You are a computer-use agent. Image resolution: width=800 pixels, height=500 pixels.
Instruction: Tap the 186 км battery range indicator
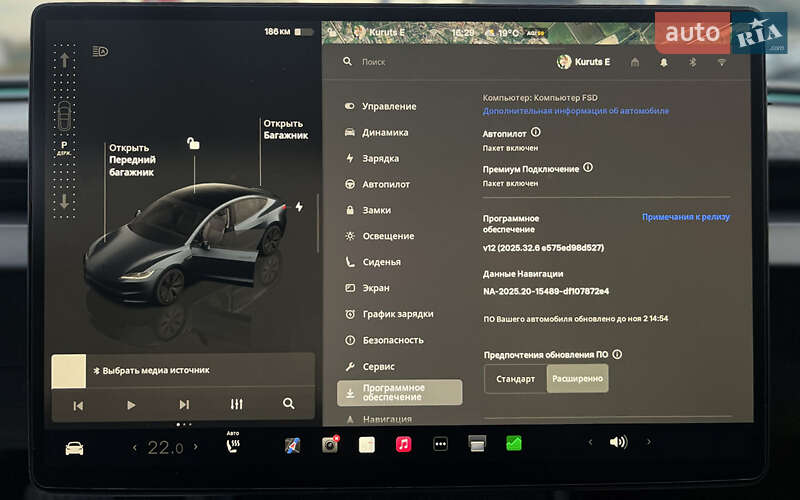coord(288,32)
